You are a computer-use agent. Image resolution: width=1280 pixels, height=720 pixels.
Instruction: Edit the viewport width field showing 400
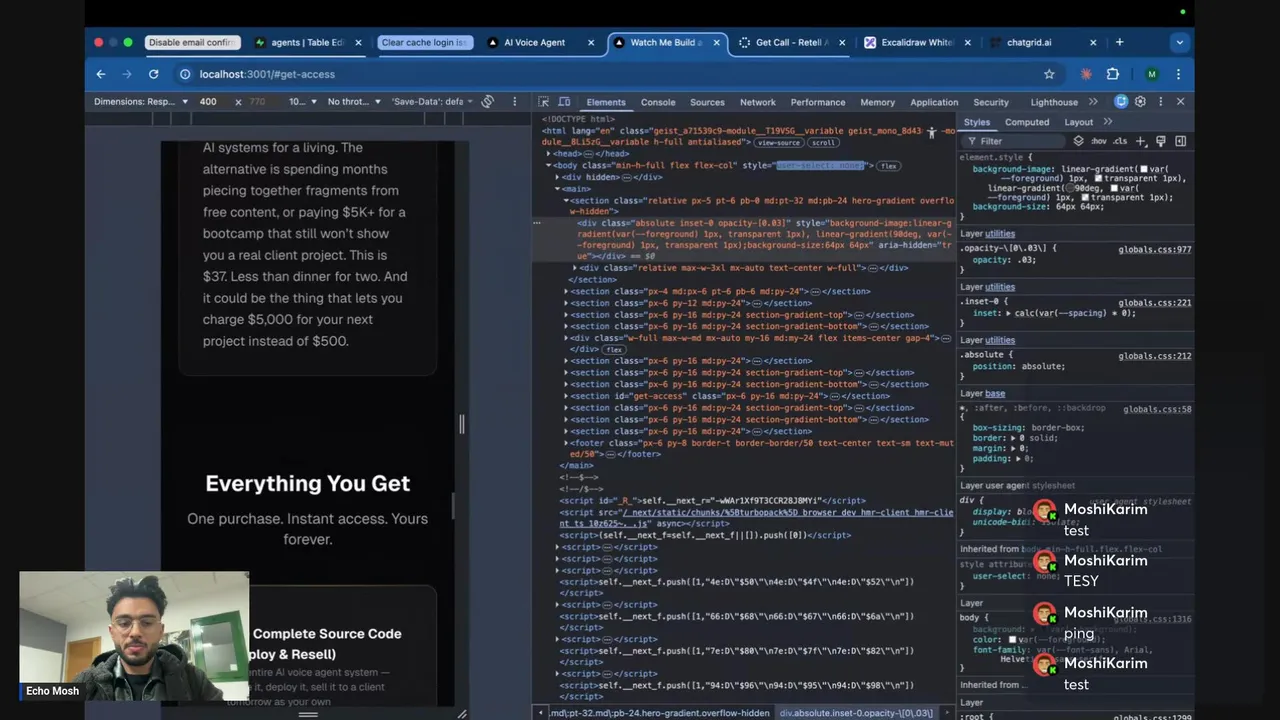tap(208, 101)
